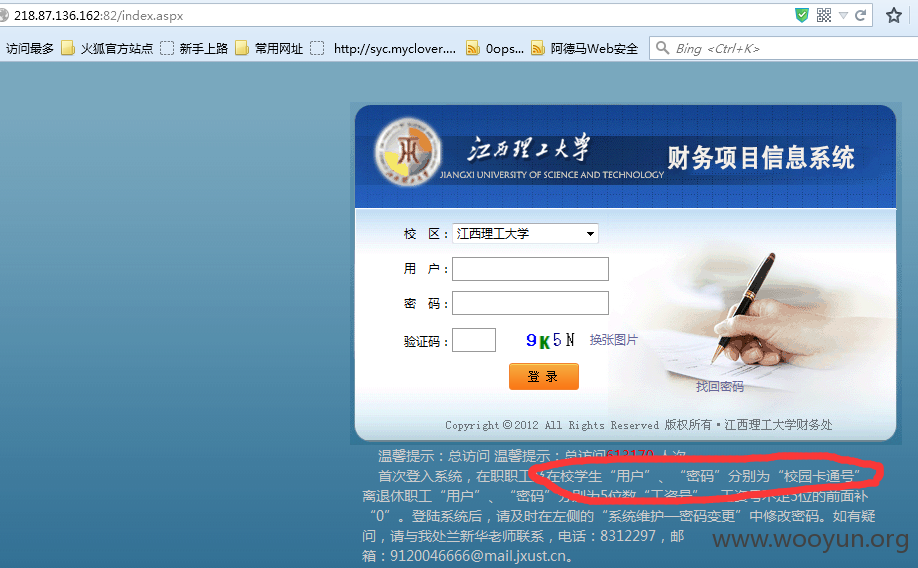918x568 pixels.
Task: Reload the page with the refresh icon
Action: tap(860, 15)
